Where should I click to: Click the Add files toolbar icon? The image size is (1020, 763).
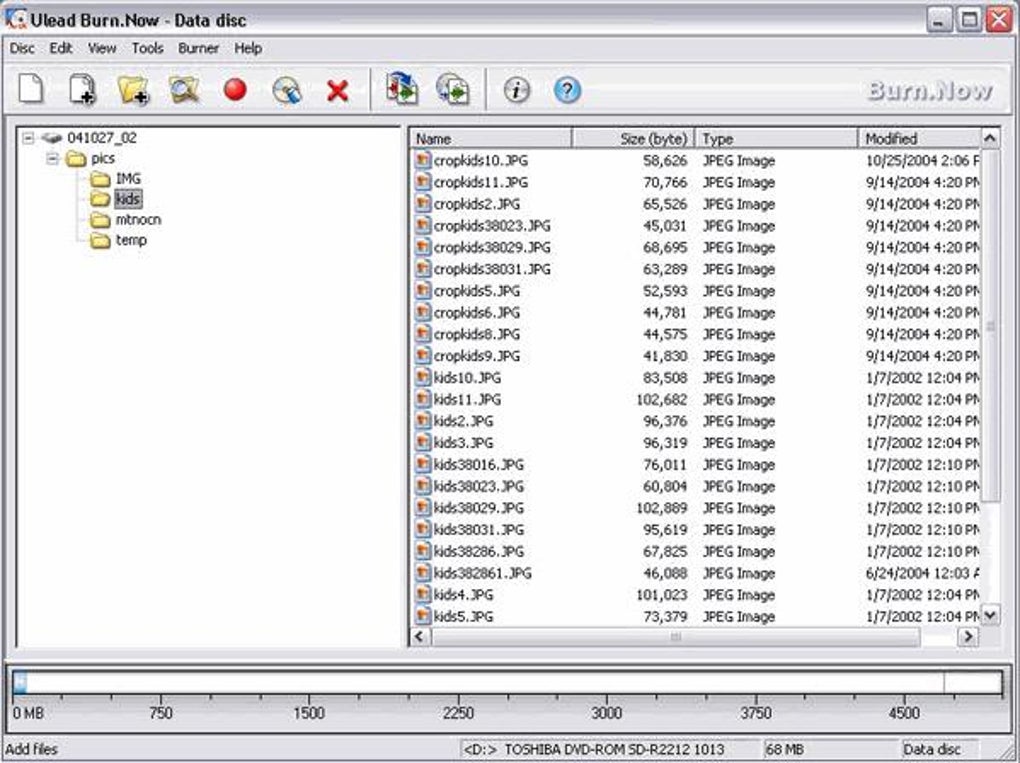click(83, 89)
